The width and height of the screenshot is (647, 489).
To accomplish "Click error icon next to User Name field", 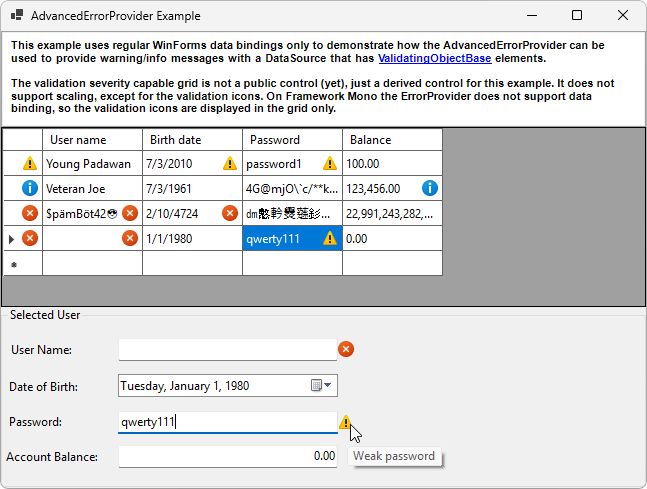I will 346,349.
